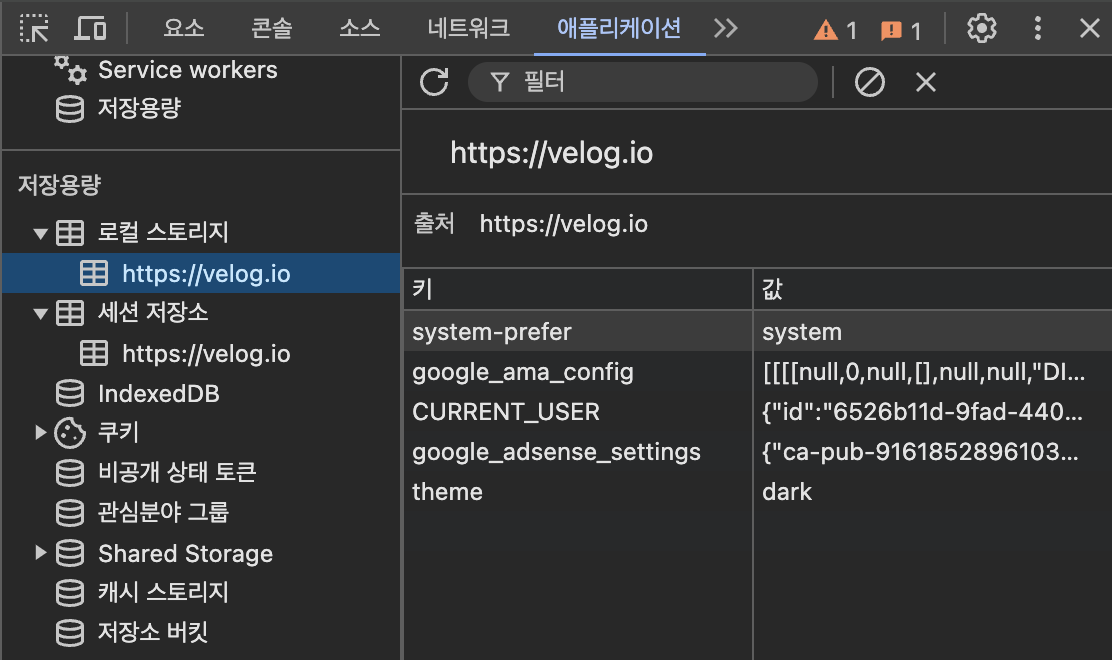Viewport: 1112px width, 660px height.
Task: Open the three-dot customize menu
Action: 1038,28
